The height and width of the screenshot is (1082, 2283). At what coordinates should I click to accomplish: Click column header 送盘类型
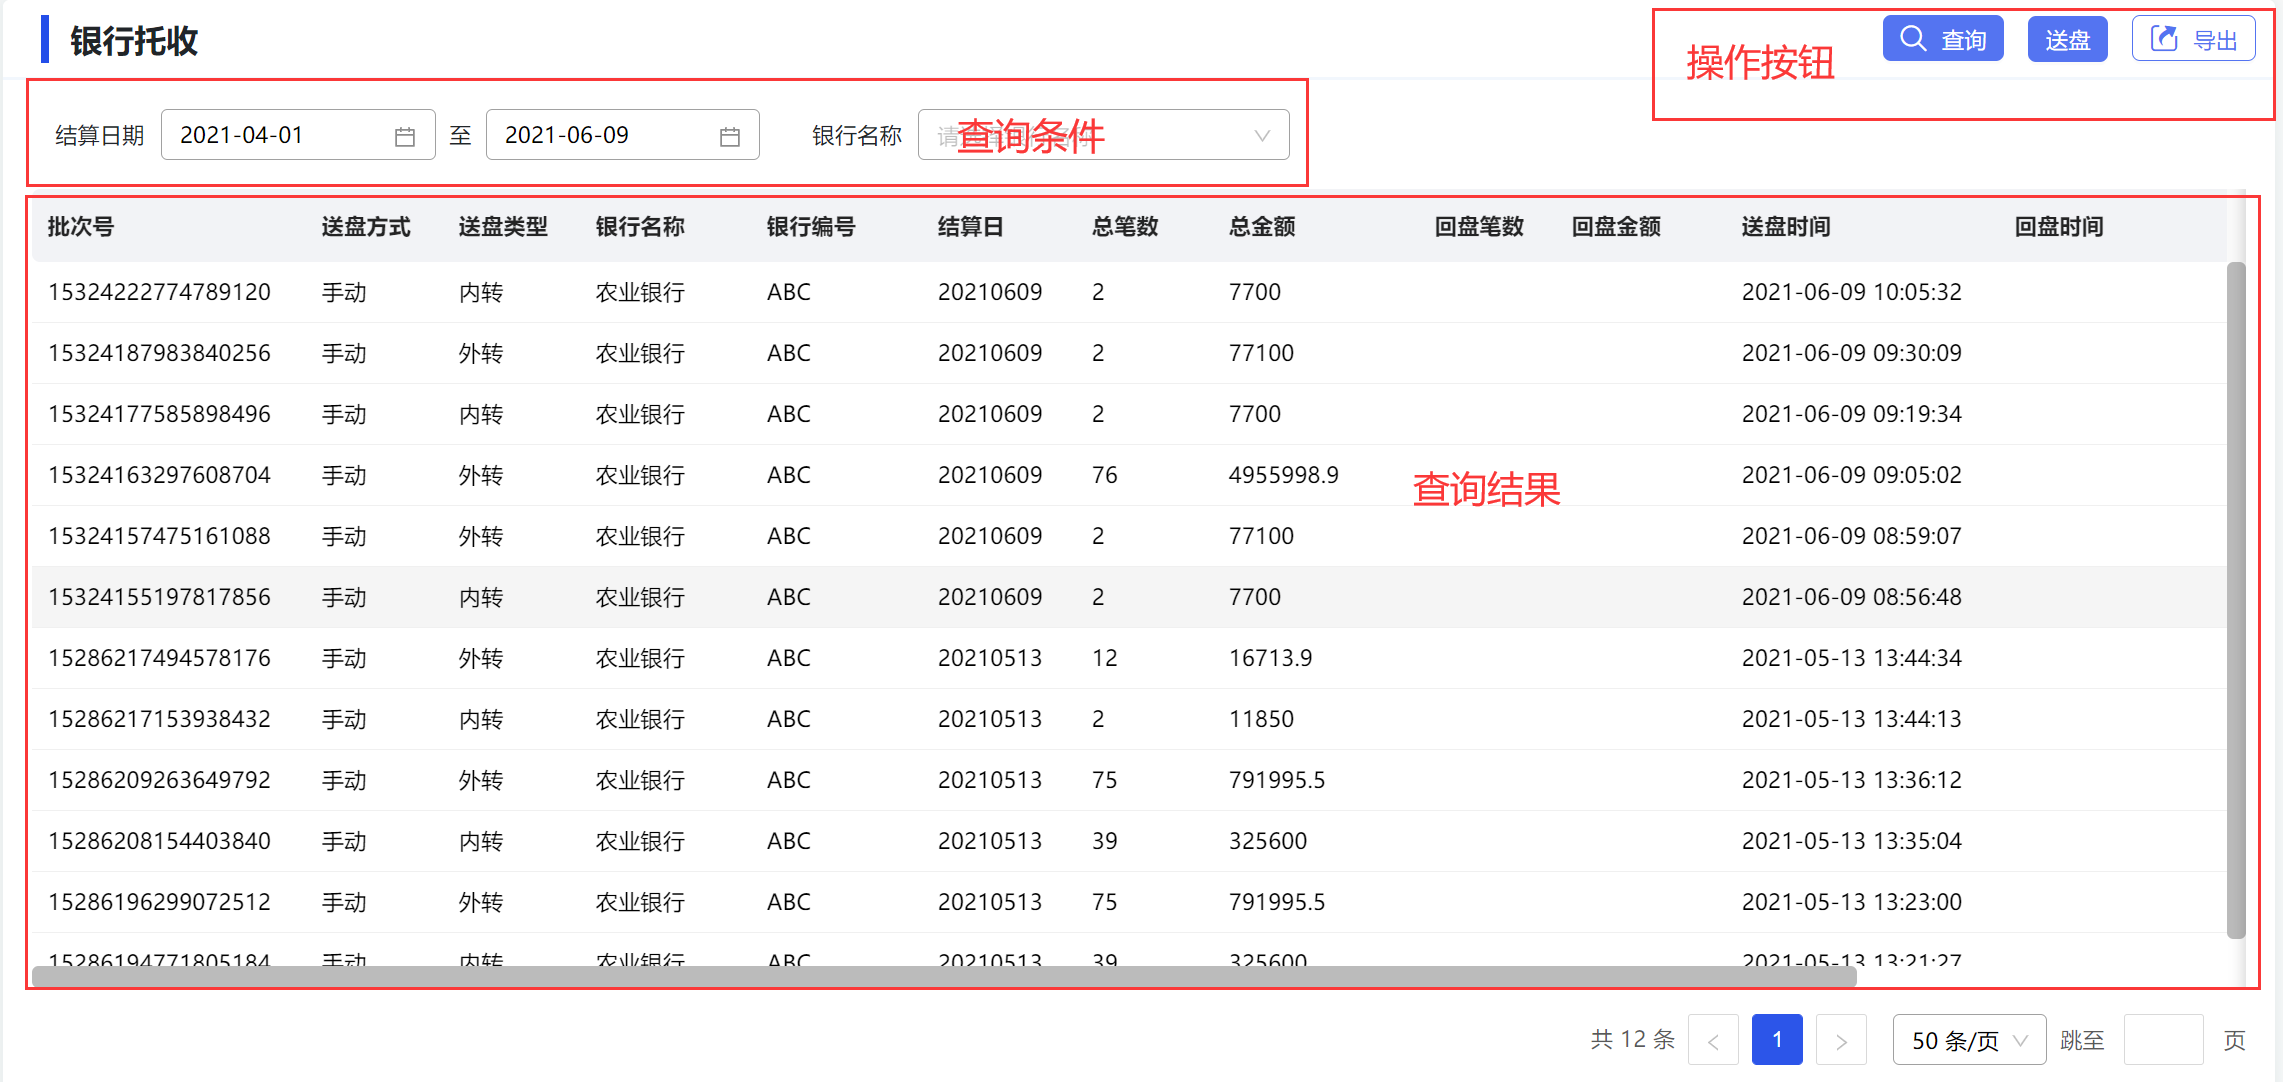coord(503,227)
